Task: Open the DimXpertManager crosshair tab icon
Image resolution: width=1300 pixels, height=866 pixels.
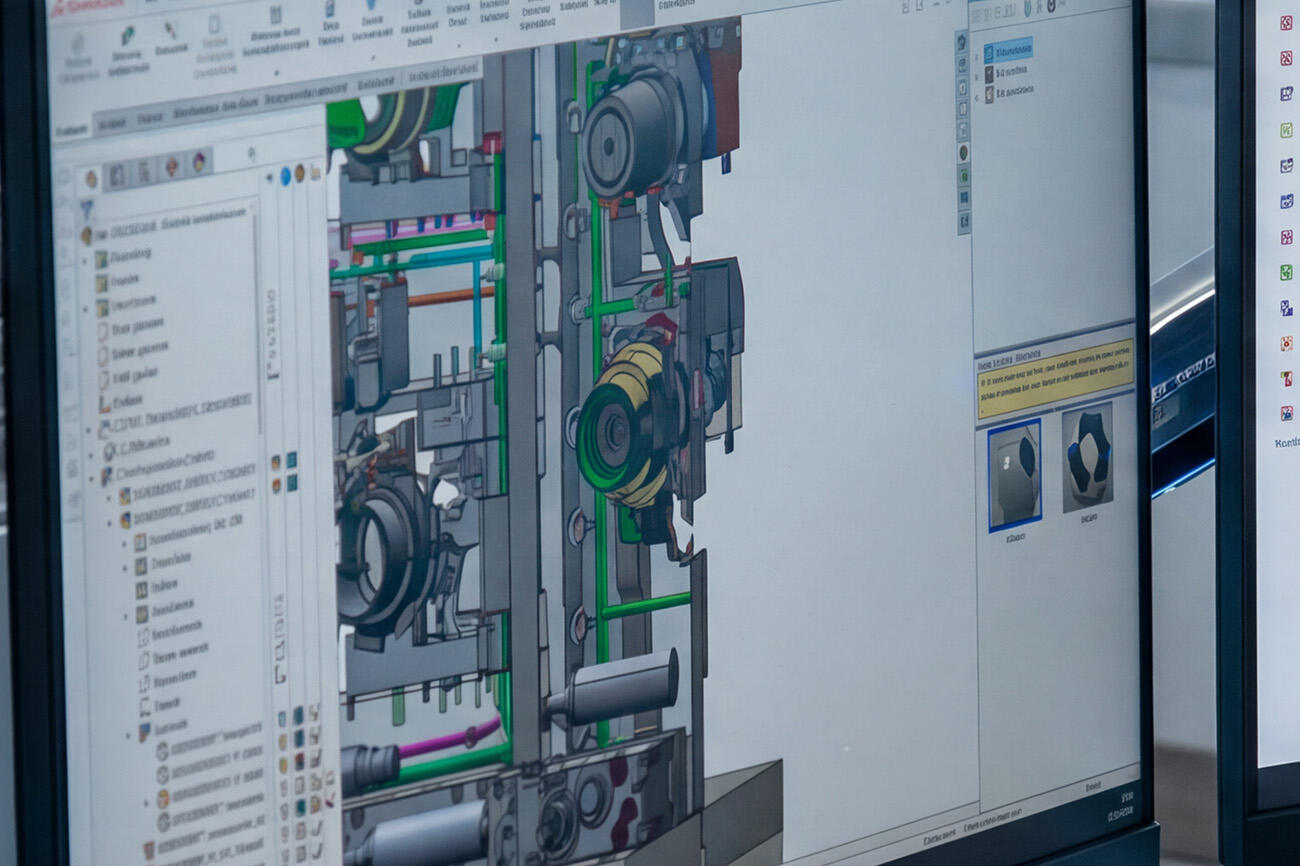Action: 172,166
